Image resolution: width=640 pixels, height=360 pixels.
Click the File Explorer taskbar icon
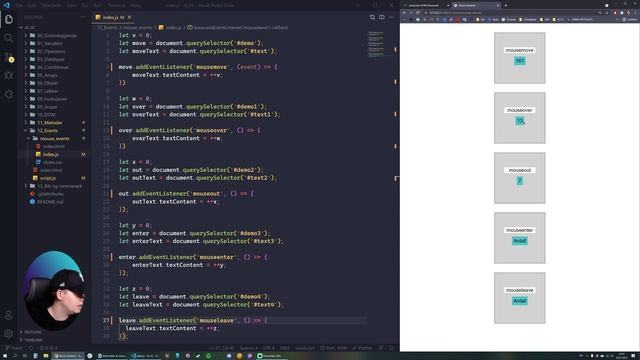click(x=46, y=356)
